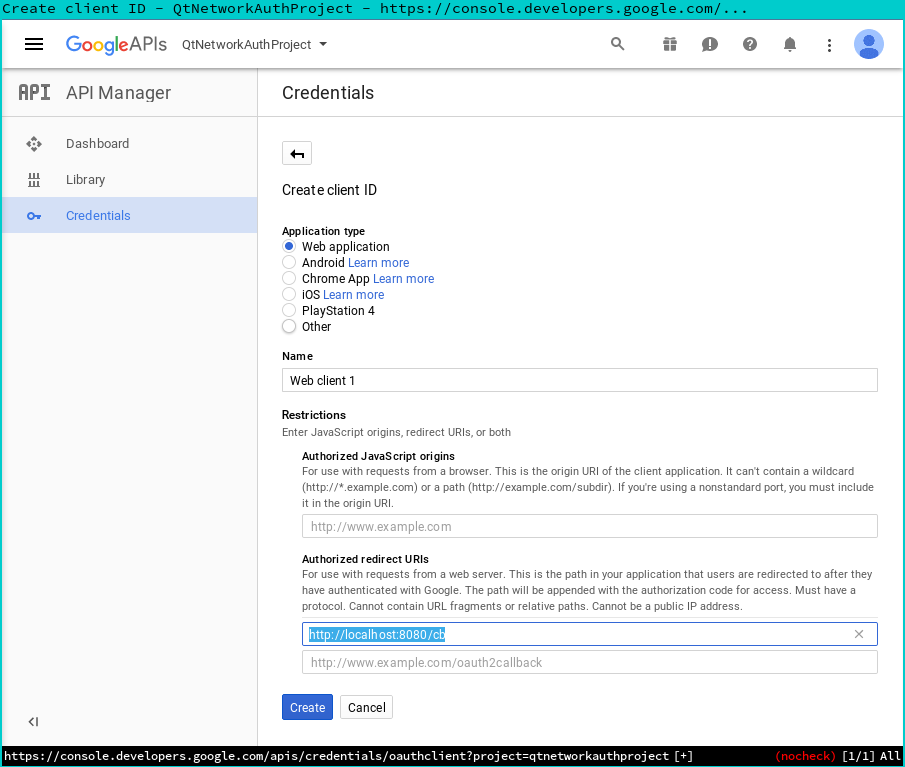The image size is (905, 767).
Task: Click the search magnifier icon
Action: click(617, 44)
